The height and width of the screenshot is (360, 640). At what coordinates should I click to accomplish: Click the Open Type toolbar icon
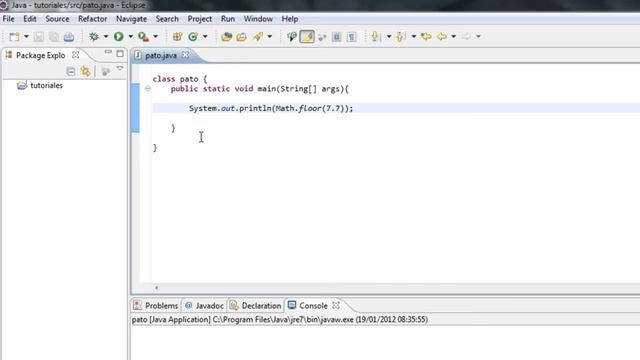coord(227,37)
